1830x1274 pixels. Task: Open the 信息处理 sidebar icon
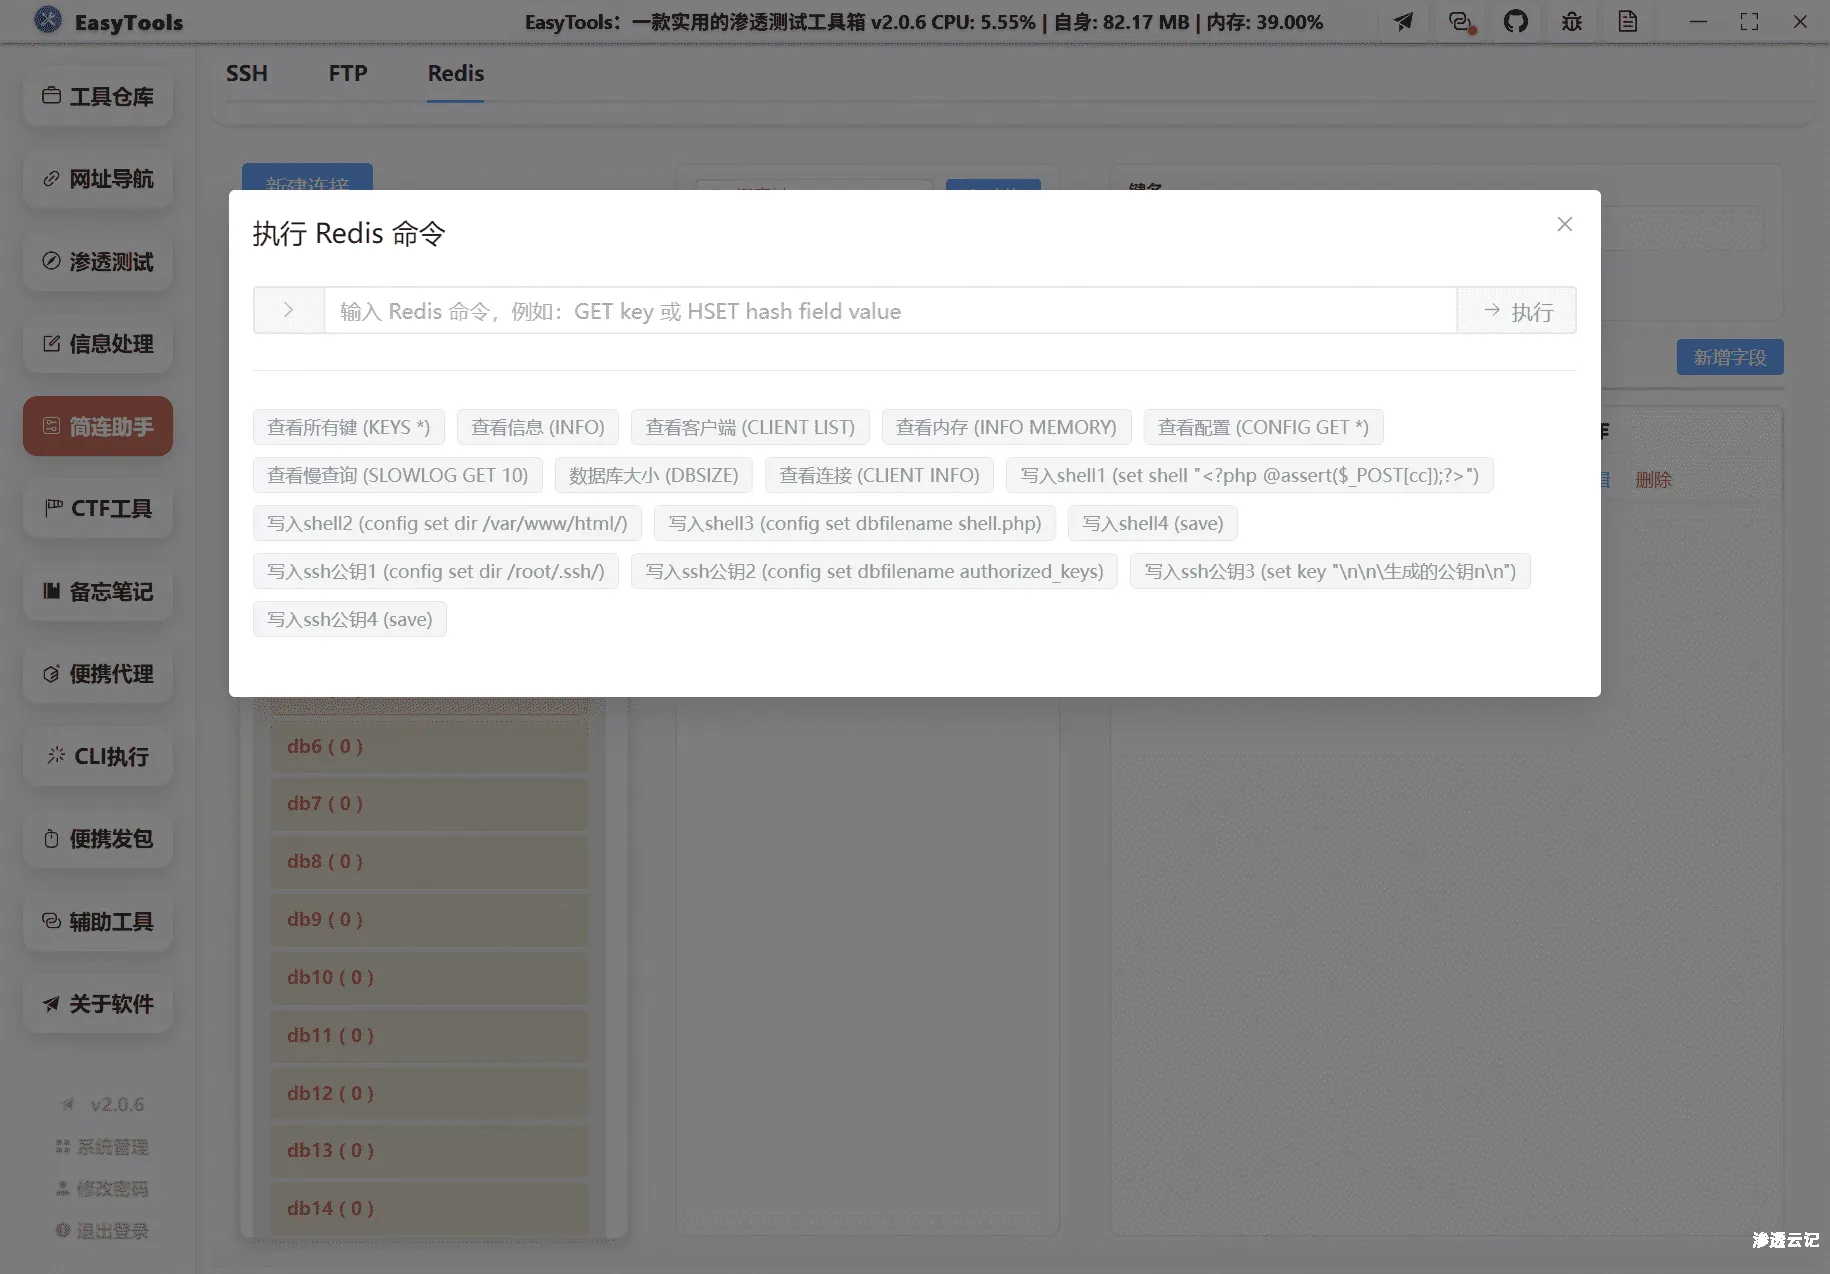click(97, 344)
